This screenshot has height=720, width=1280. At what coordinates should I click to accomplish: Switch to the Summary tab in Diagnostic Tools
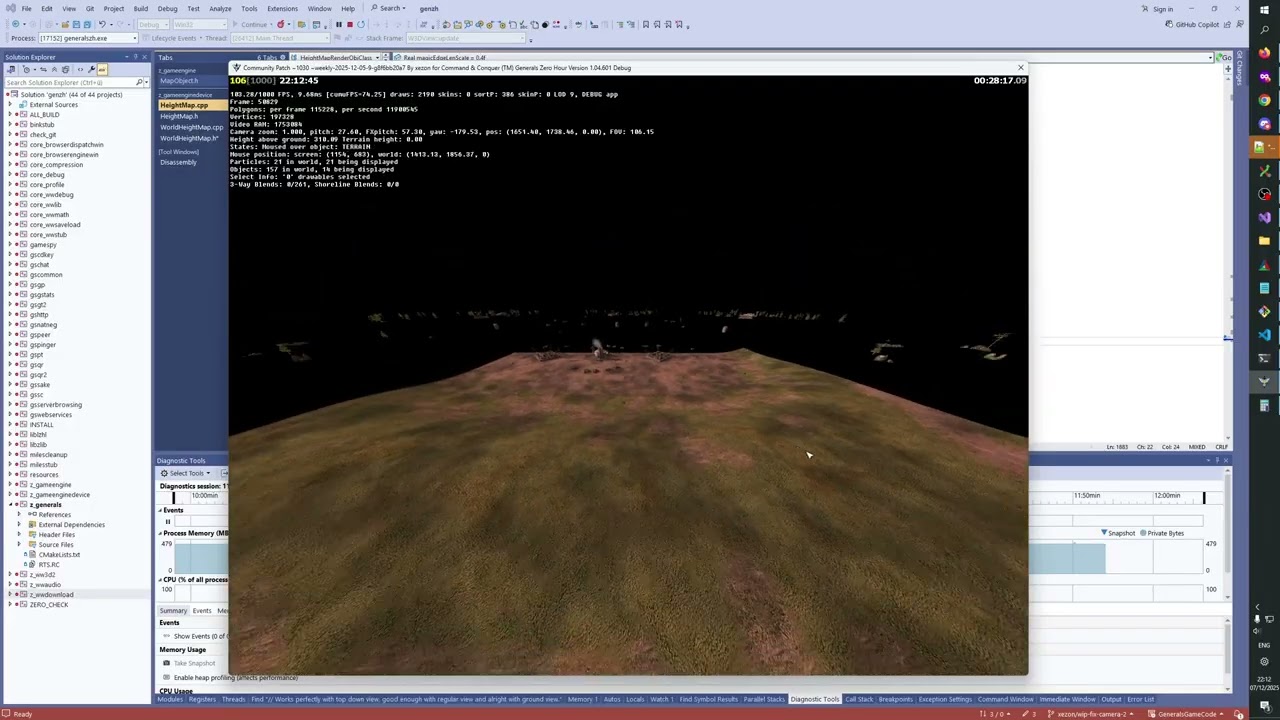(x=173, y=611)
